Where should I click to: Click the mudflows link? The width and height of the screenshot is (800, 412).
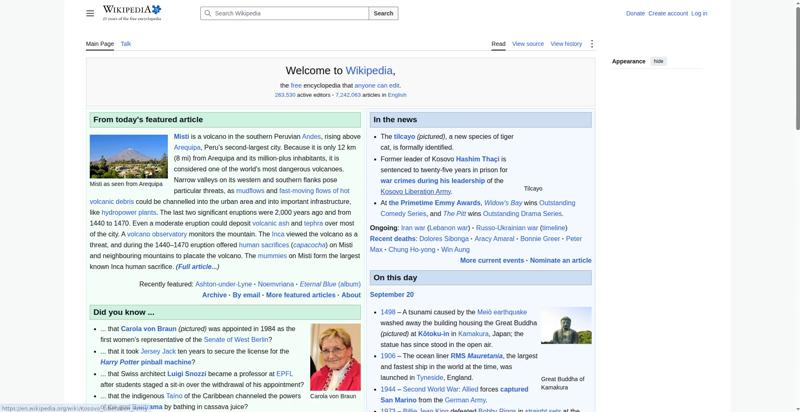tap(250, 191)
